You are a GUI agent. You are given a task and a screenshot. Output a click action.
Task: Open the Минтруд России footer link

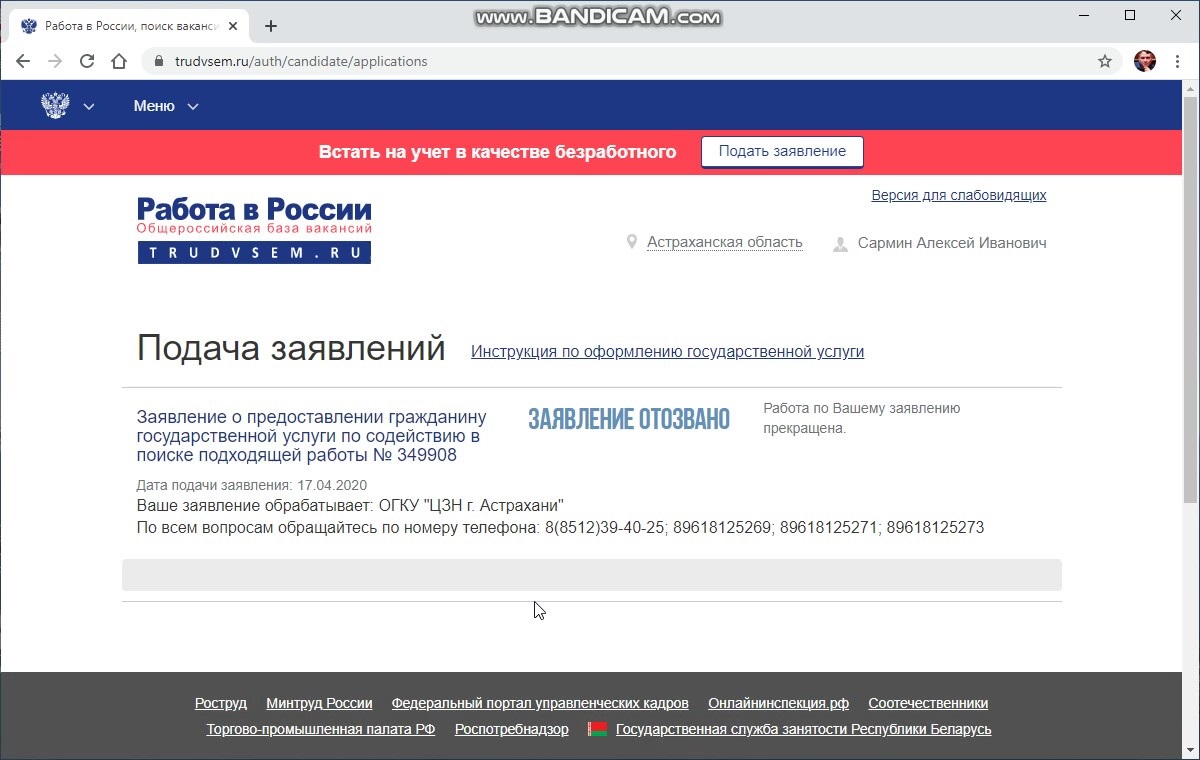point(319,703)
